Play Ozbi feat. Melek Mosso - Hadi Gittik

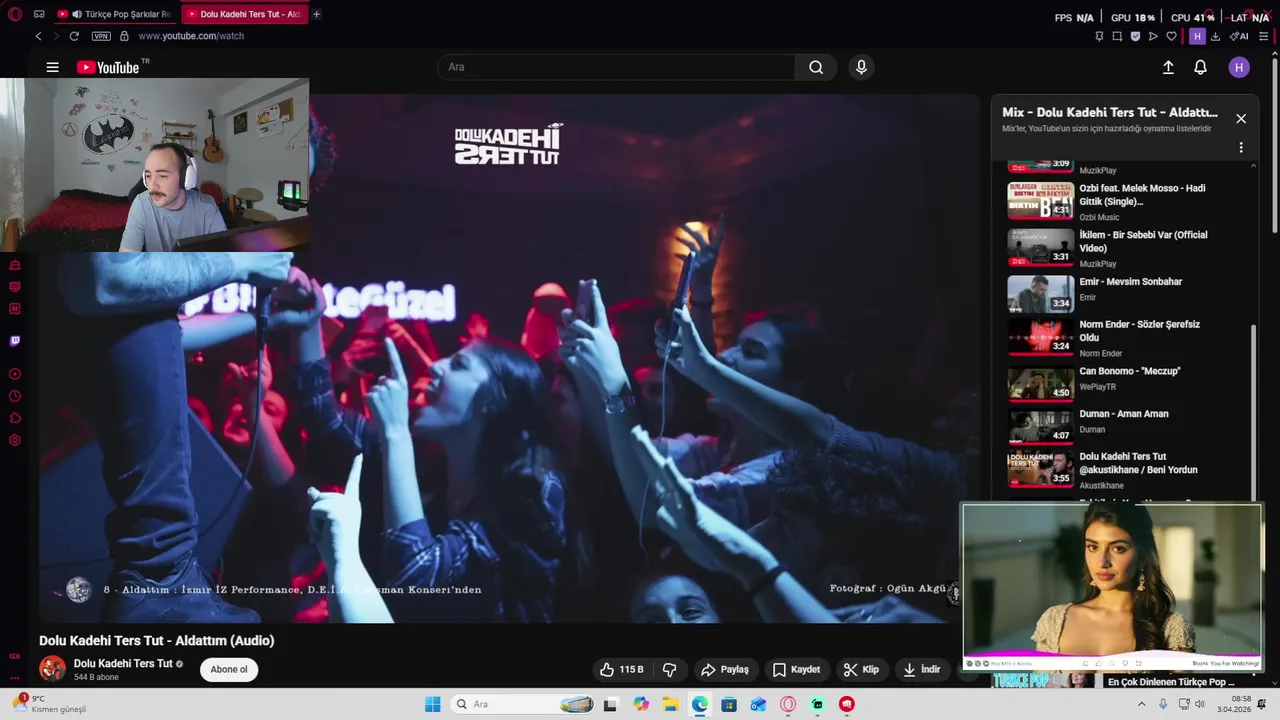point(1128,201)
